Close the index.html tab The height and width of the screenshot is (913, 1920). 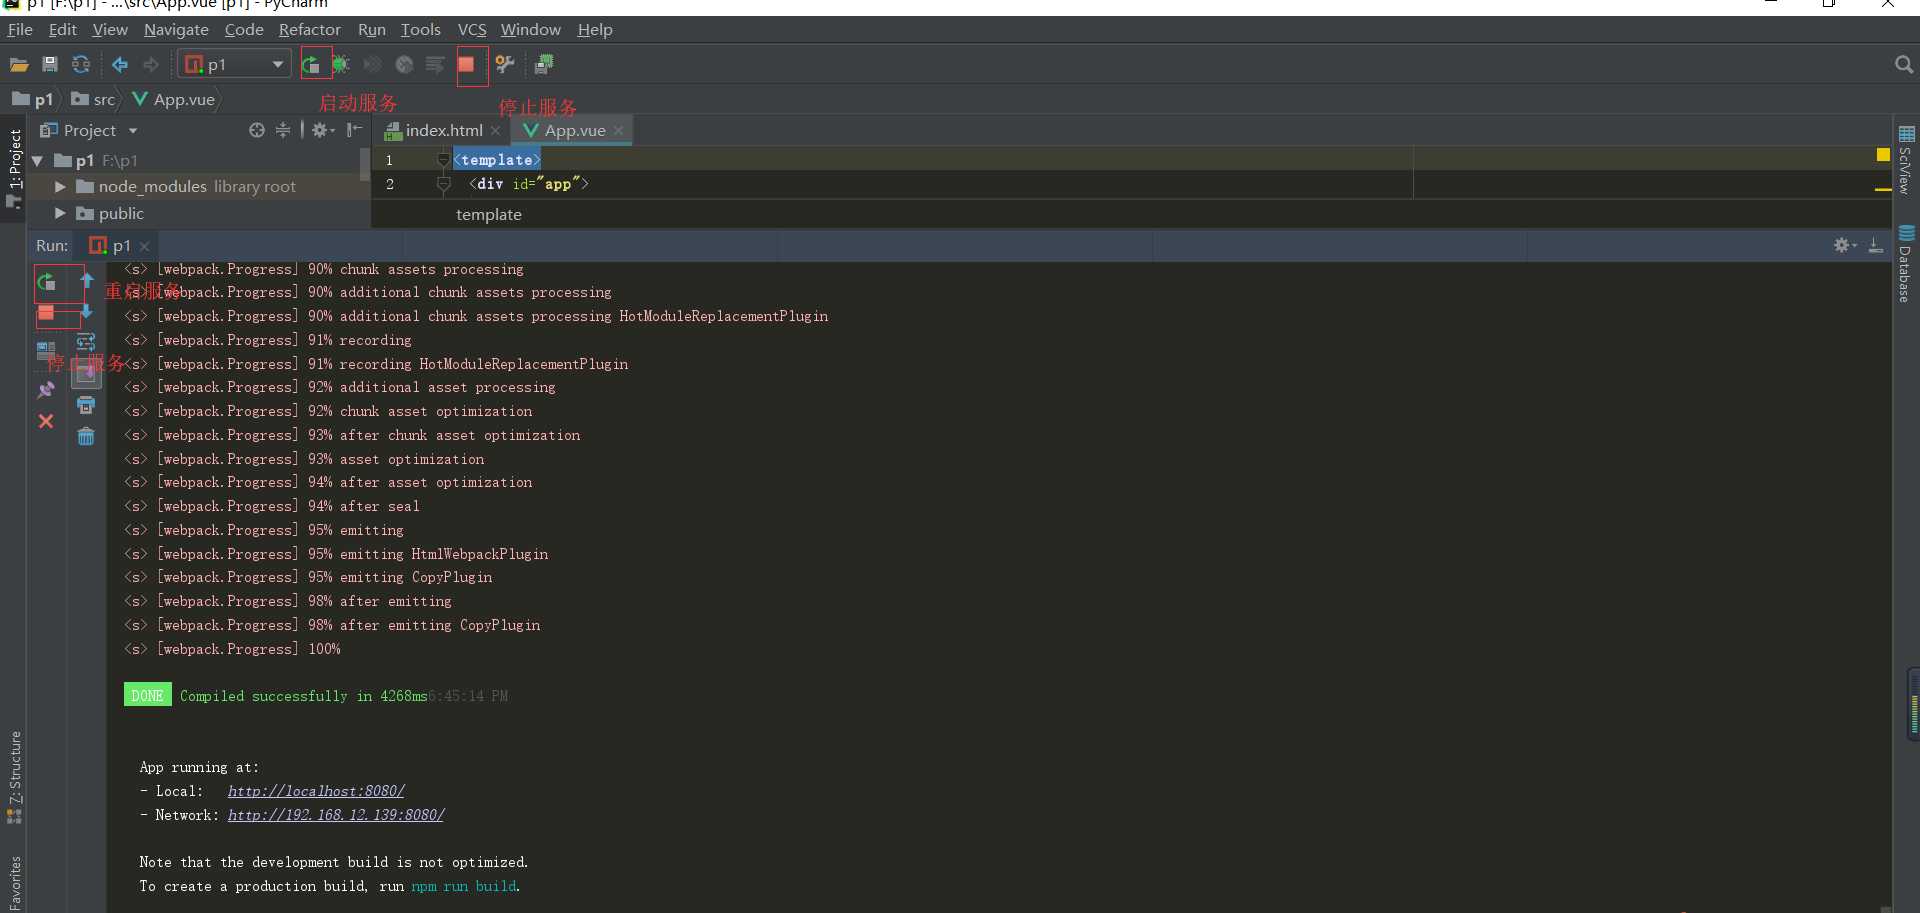coord(495,131)
